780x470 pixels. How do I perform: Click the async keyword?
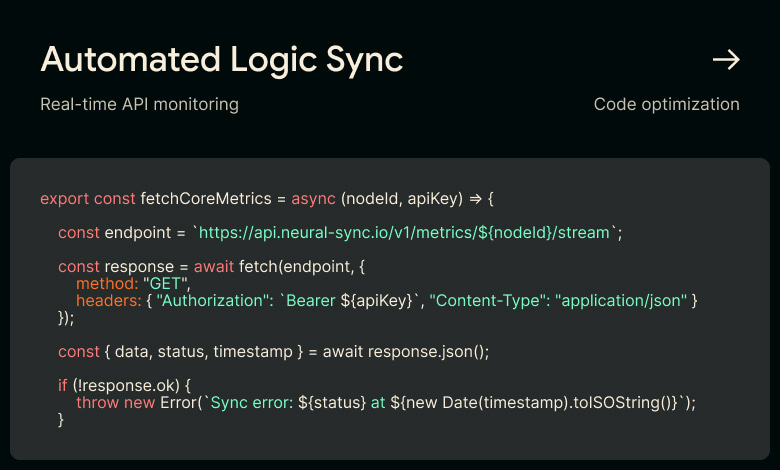coord(313,199)
